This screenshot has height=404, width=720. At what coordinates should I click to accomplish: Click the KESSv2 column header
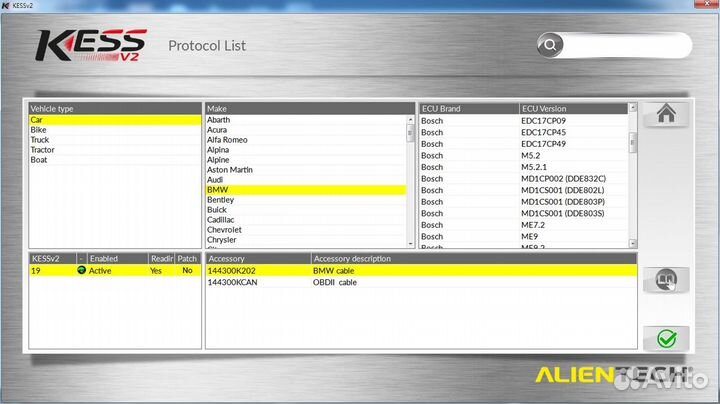pos(52,258)
